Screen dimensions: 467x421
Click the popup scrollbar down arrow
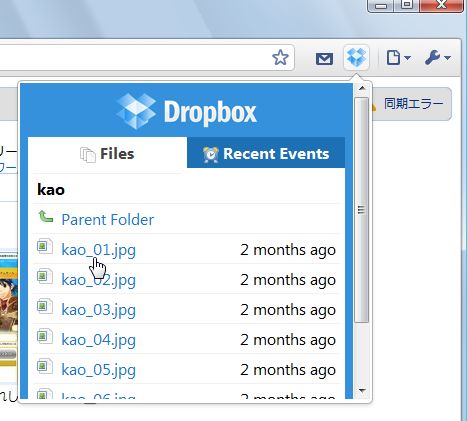click(362, 390)
